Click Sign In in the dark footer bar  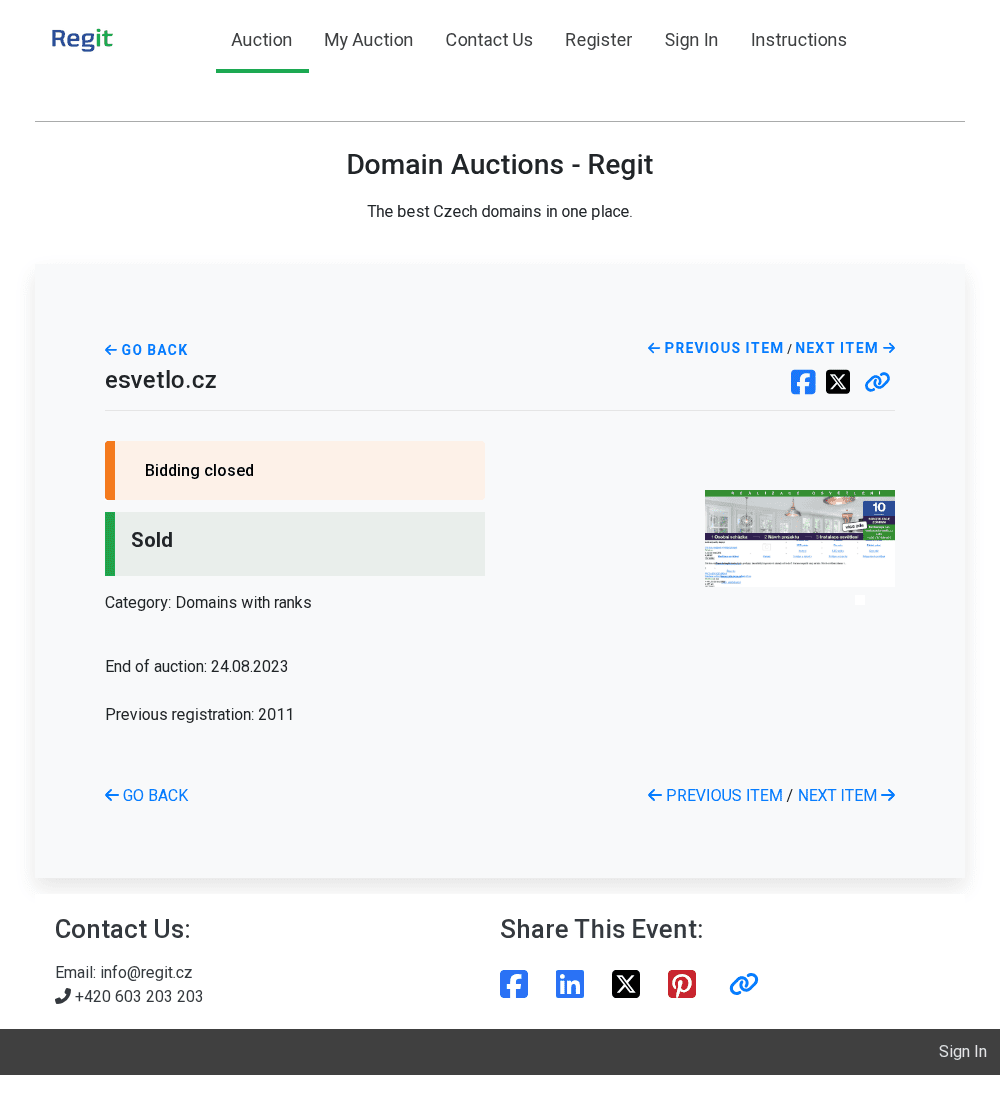coord(962,1052)
